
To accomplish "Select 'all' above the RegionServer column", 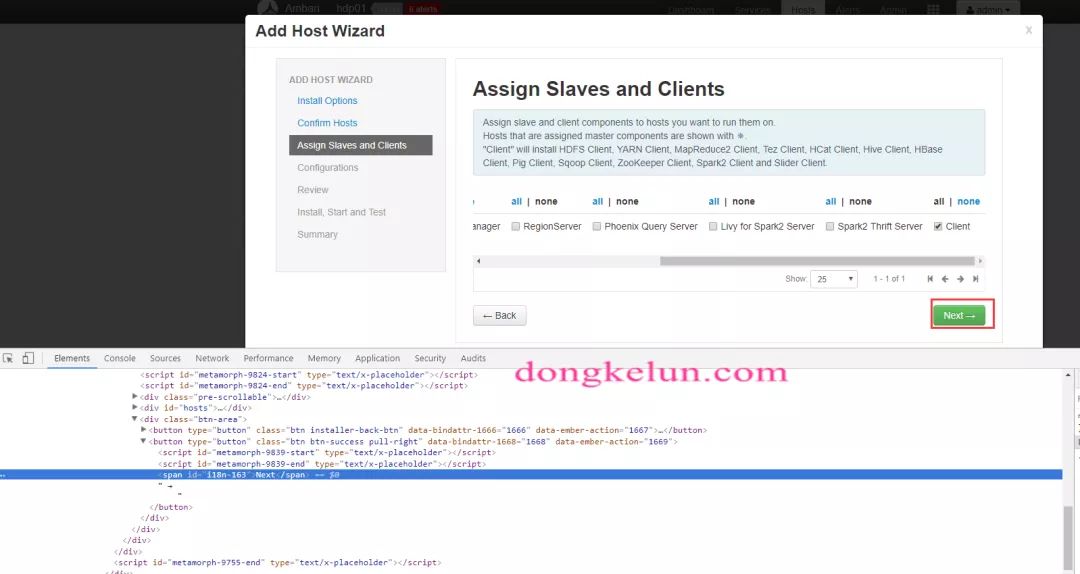I will [x=517, y=201].
